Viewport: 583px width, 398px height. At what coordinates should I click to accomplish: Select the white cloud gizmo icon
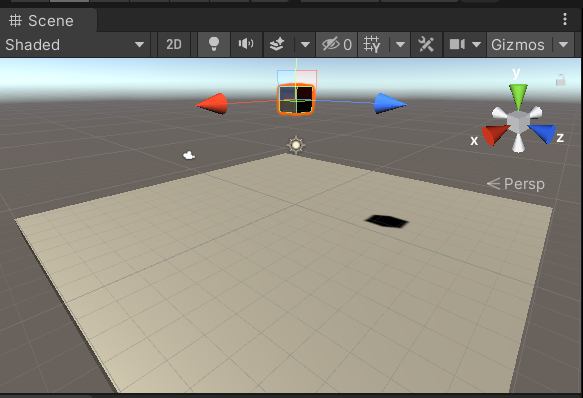click(x=189, y=155)
